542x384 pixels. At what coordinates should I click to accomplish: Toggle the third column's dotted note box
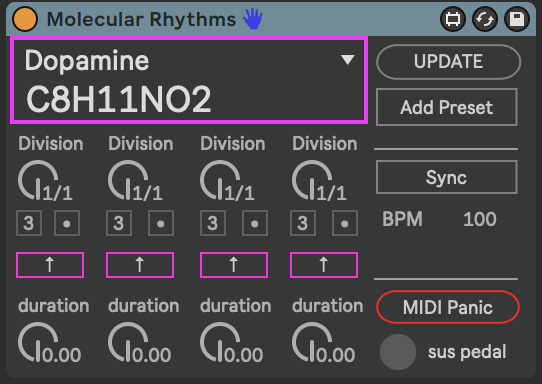point(255,223)
